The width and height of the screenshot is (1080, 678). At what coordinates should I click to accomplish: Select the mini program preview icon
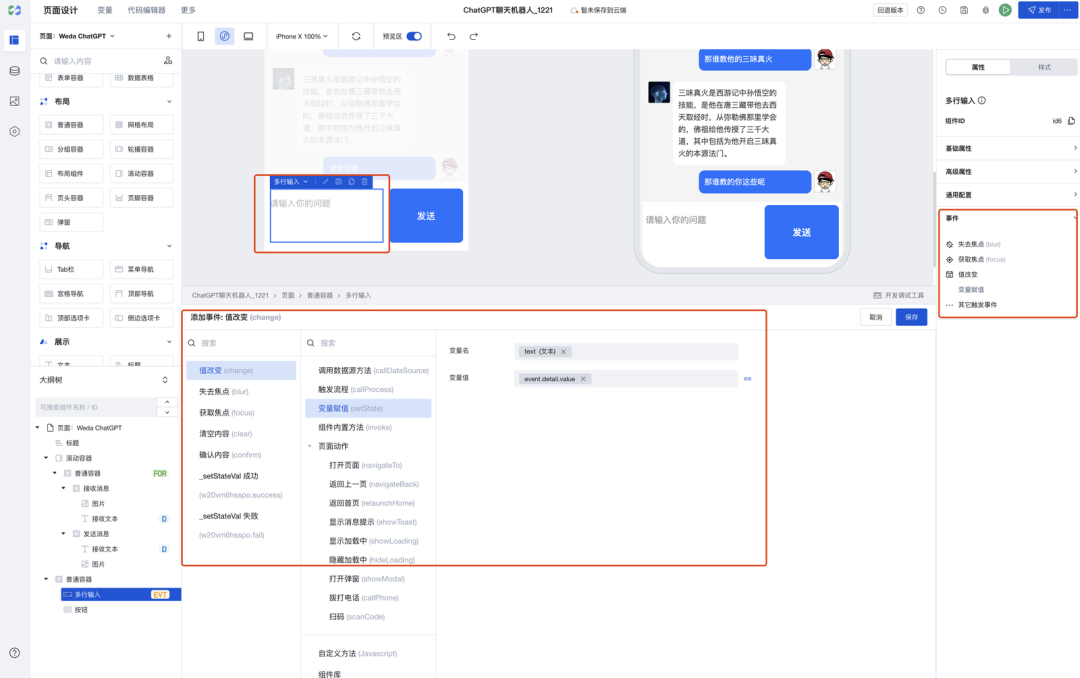click(x=225, y=37)
